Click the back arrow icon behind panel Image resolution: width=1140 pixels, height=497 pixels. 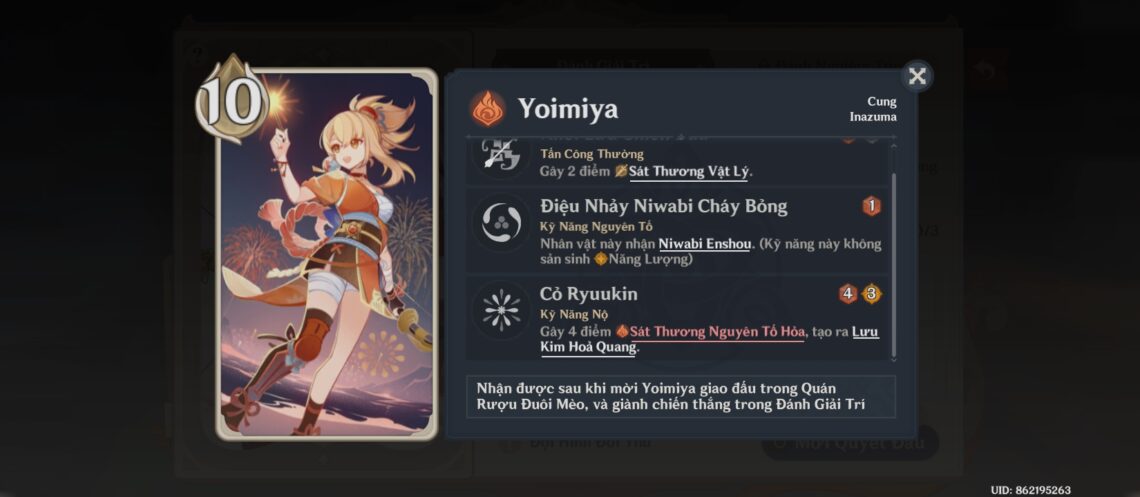tap(986, 70)
